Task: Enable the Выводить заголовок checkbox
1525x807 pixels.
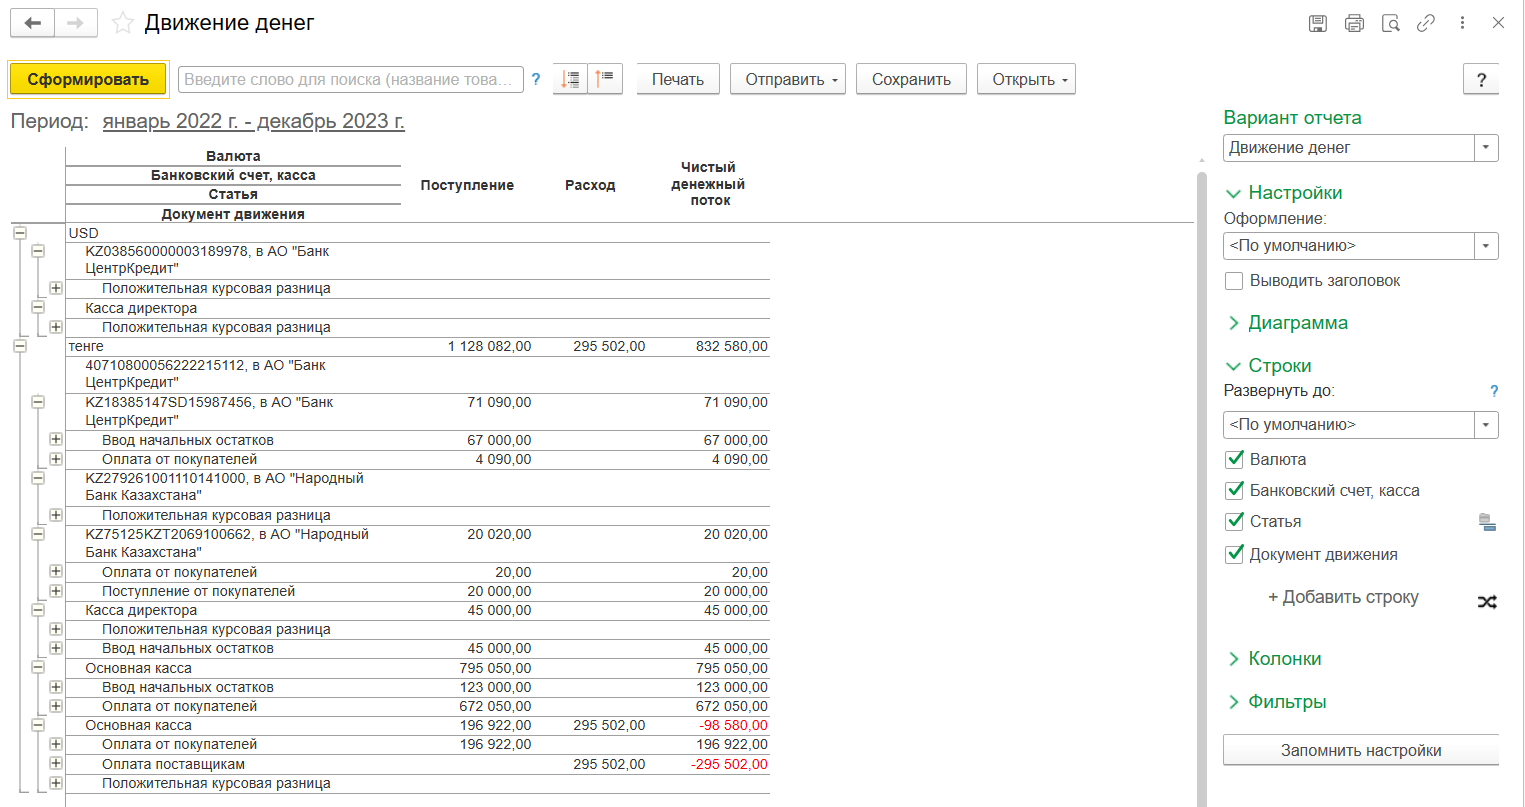Action: point(1234,281)
